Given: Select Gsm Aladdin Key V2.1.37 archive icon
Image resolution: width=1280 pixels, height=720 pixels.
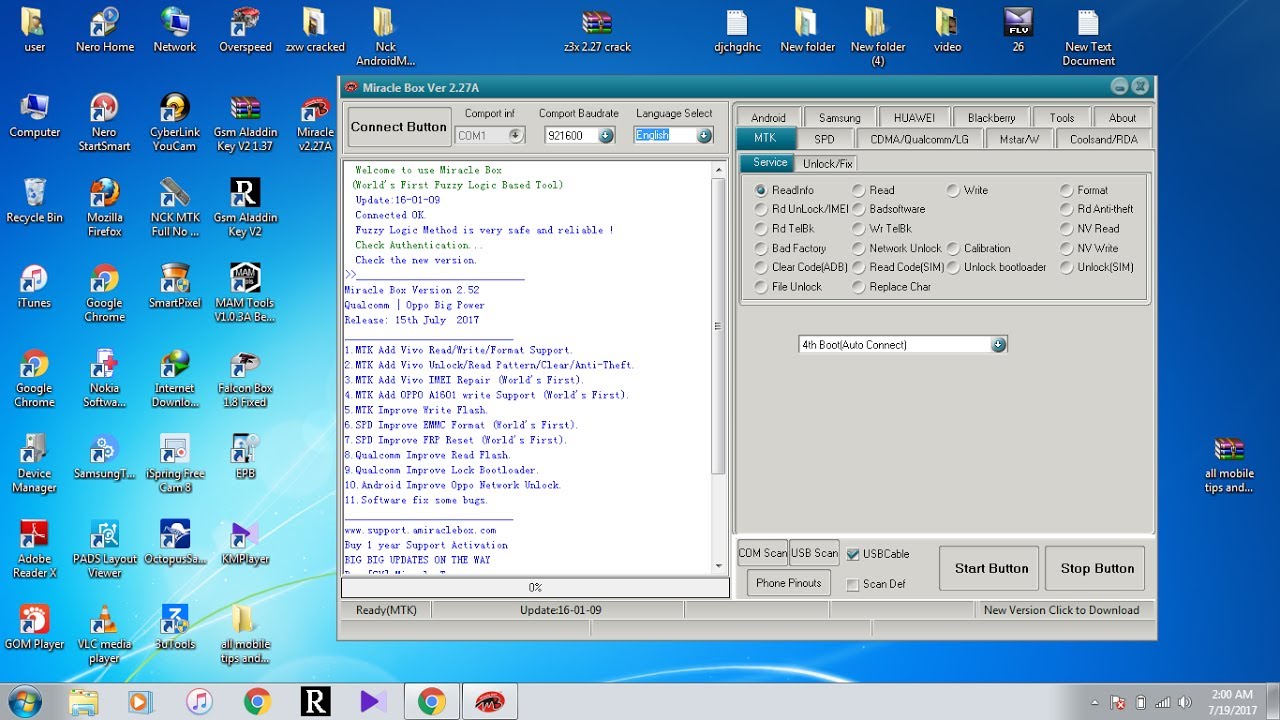Looking at the screenshot, I should pyautogui.click(x=245, y=123).
